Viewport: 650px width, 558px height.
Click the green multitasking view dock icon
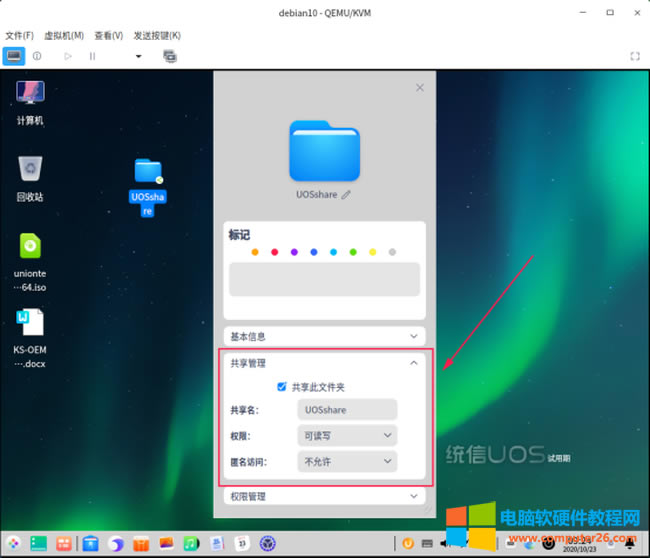[x=39, y=543]
